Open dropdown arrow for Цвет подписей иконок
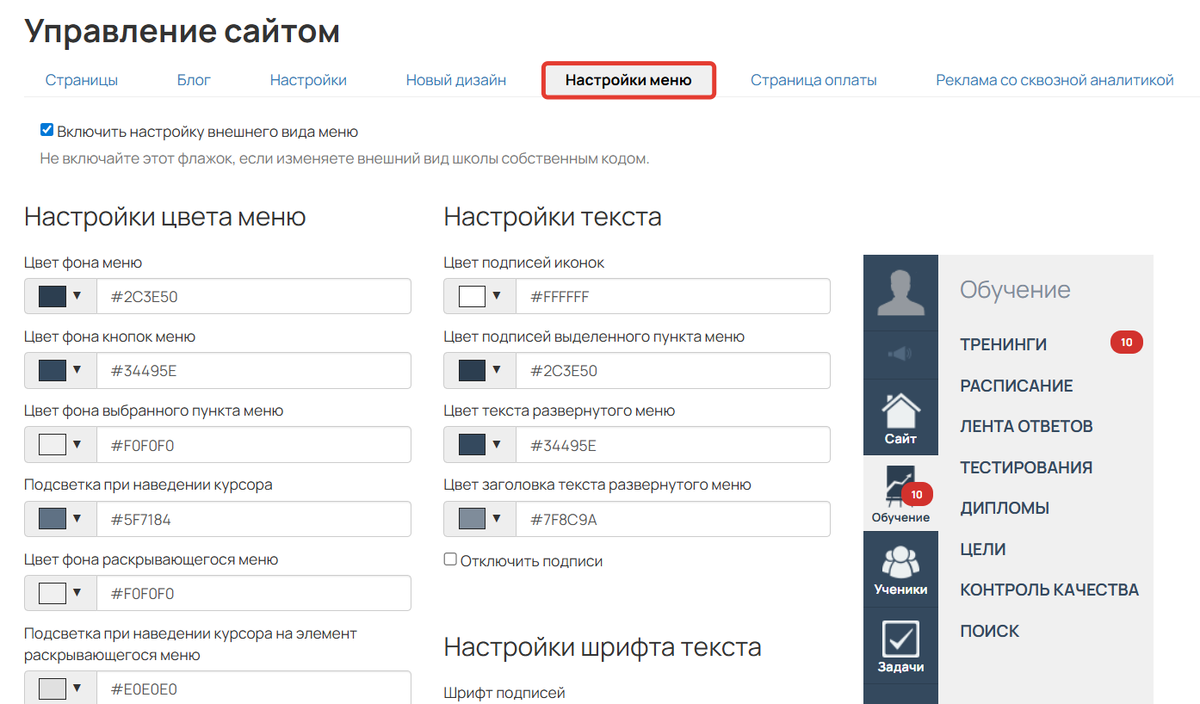The image size is (1200, 704). pyautogui.click(x=497, y=296)
